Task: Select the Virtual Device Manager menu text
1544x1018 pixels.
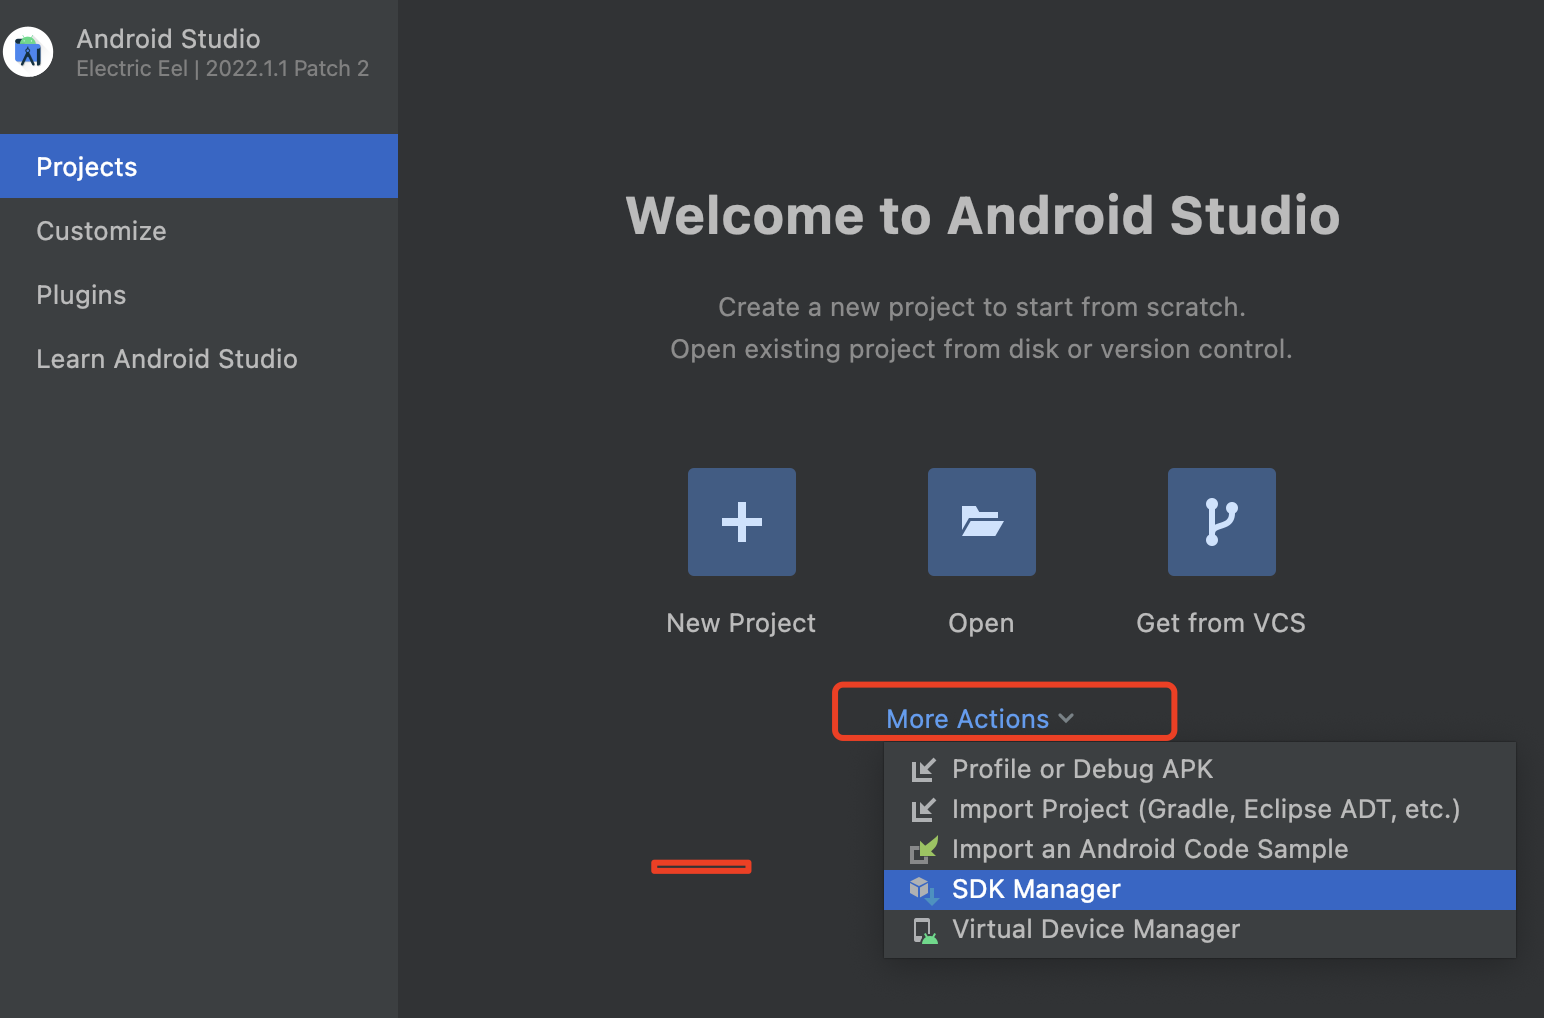Action: coord(1095,929)
